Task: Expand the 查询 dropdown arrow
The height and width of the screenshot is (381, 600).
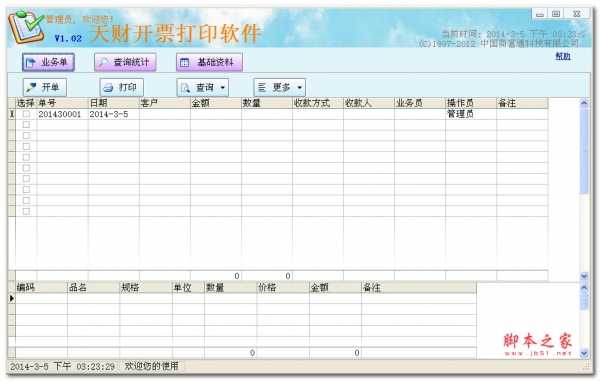Action: tap(223, 88)
